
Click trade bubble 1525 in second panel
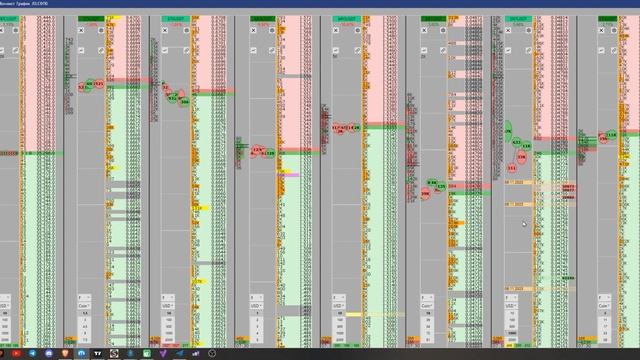click(98, 84)
